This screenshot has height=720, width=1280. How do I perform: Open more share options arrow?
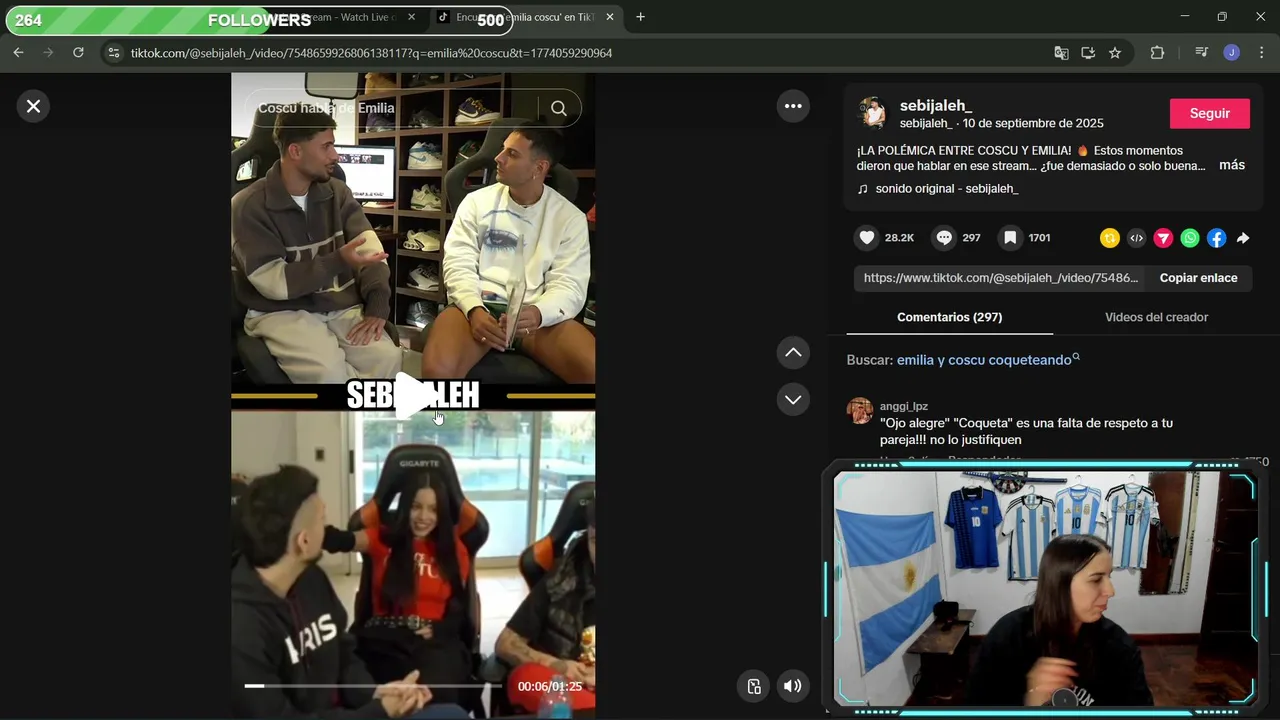click(1243, 238)
